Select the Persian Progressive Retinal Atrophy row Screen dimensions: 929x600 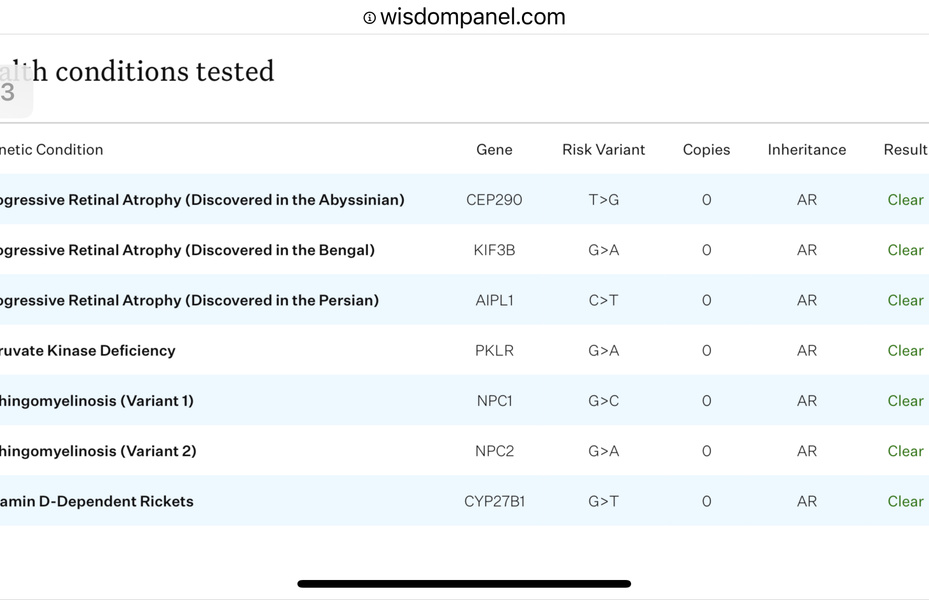(x=190, y=300)
